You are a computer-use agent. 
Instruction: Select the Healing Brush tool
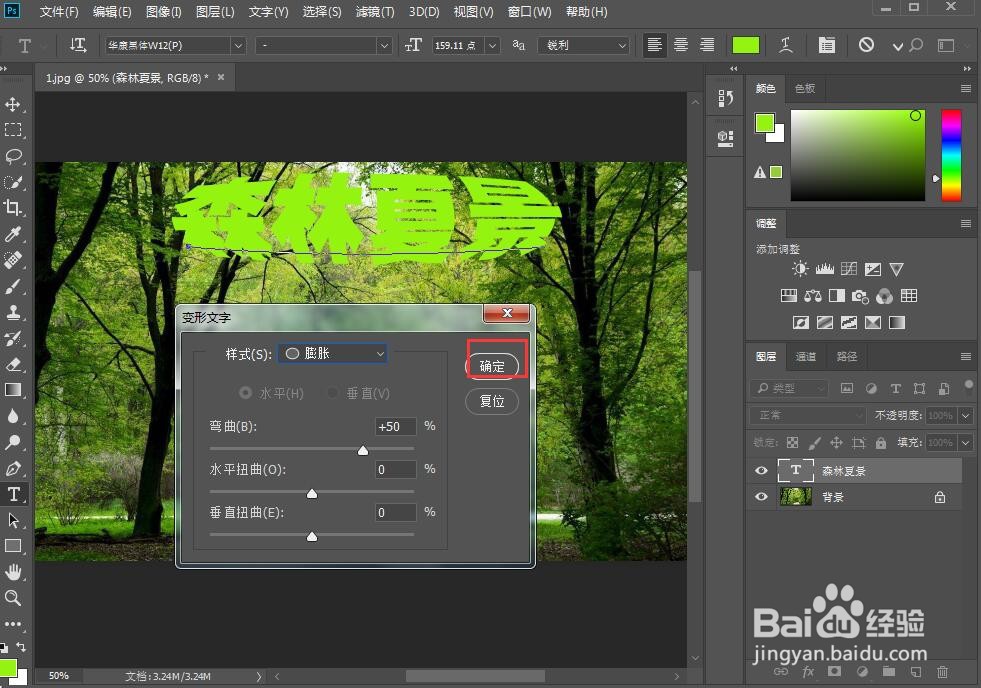click(13, 260)
